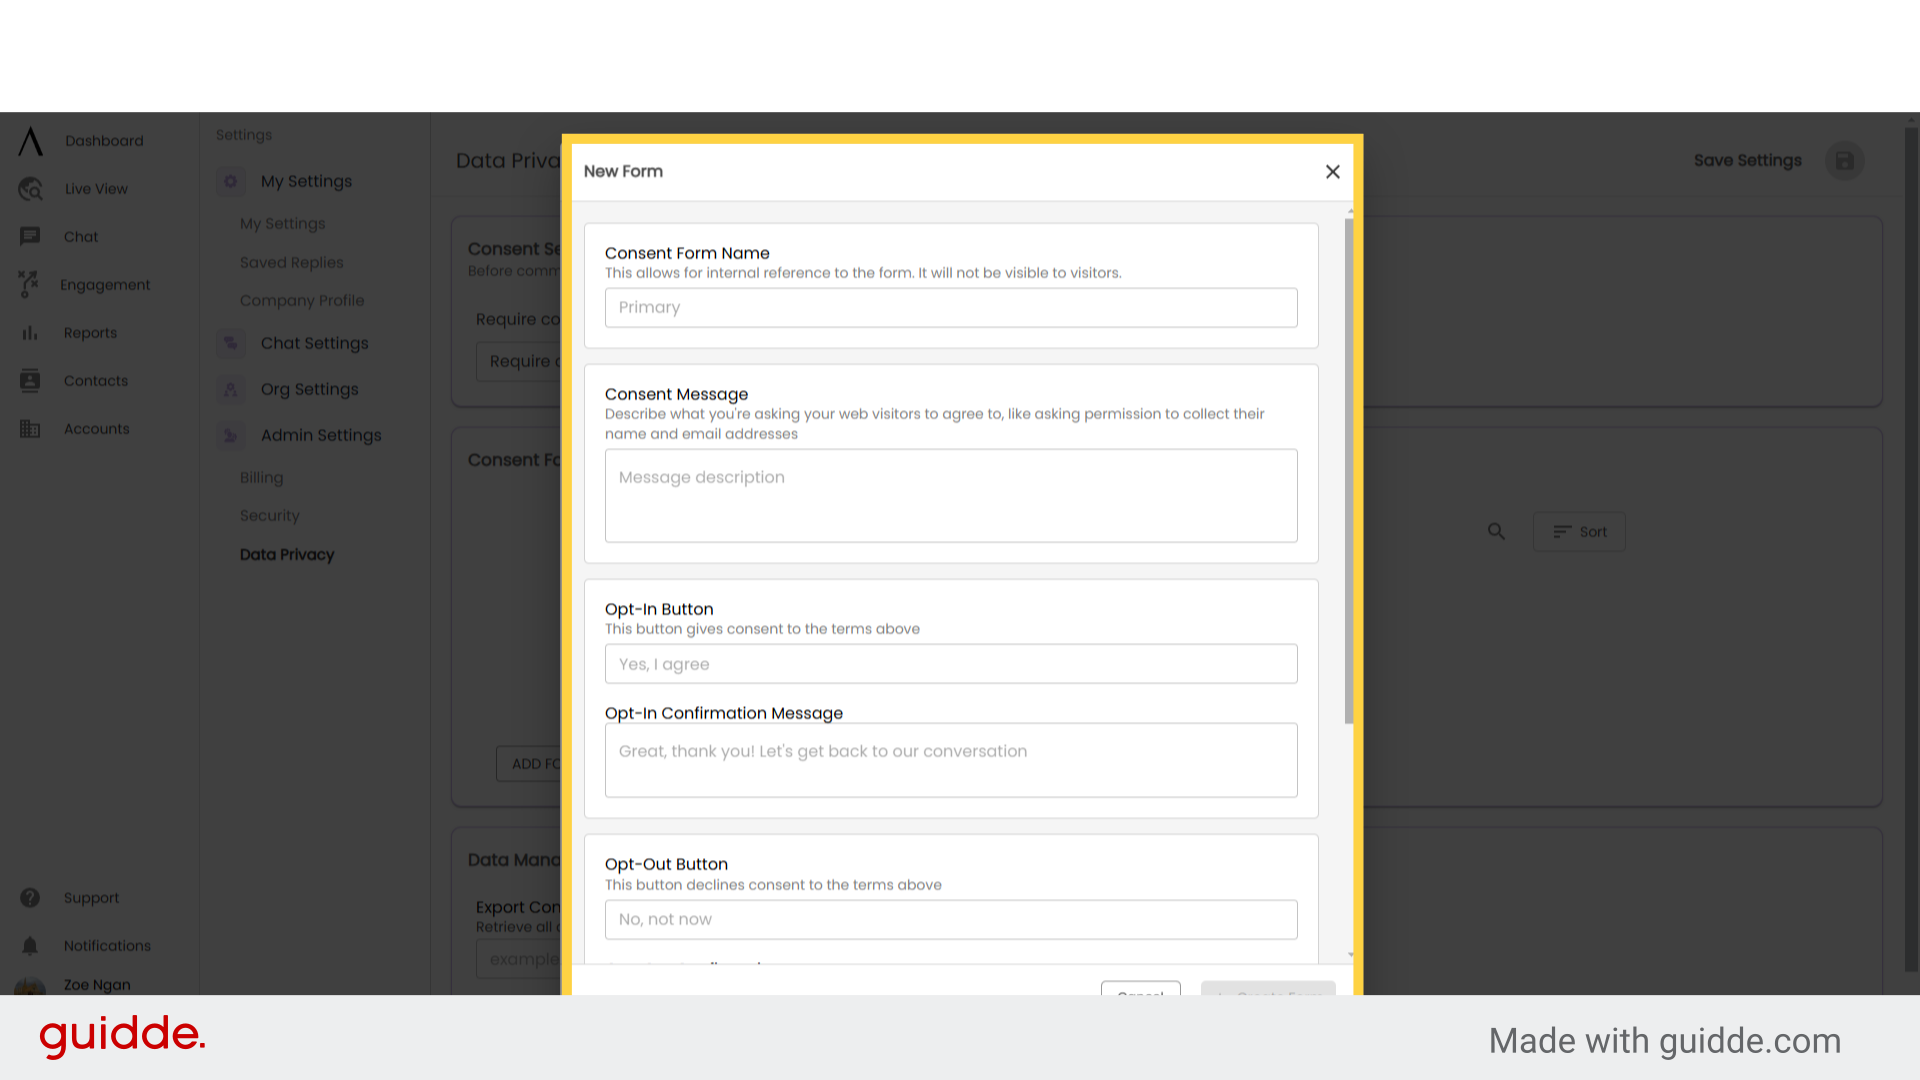Open Data Privacy settings item

287,555
